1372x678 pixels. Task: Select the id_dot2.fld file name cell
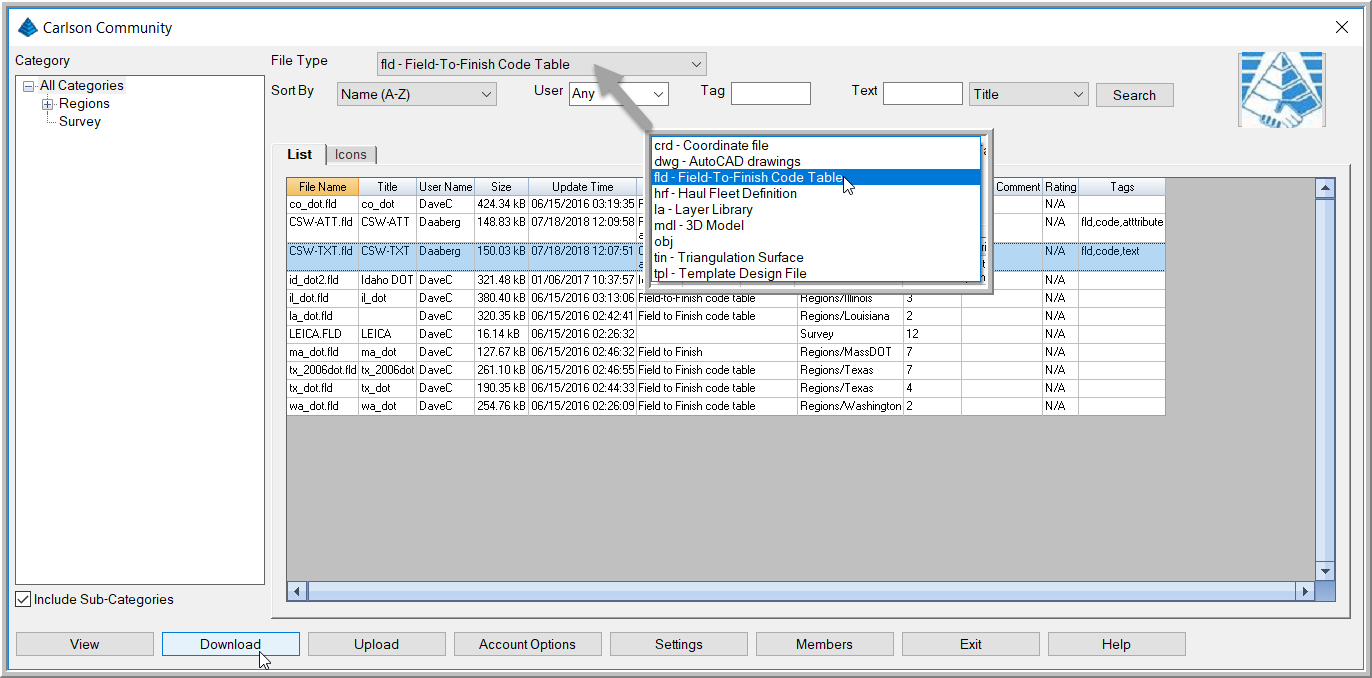323,280
